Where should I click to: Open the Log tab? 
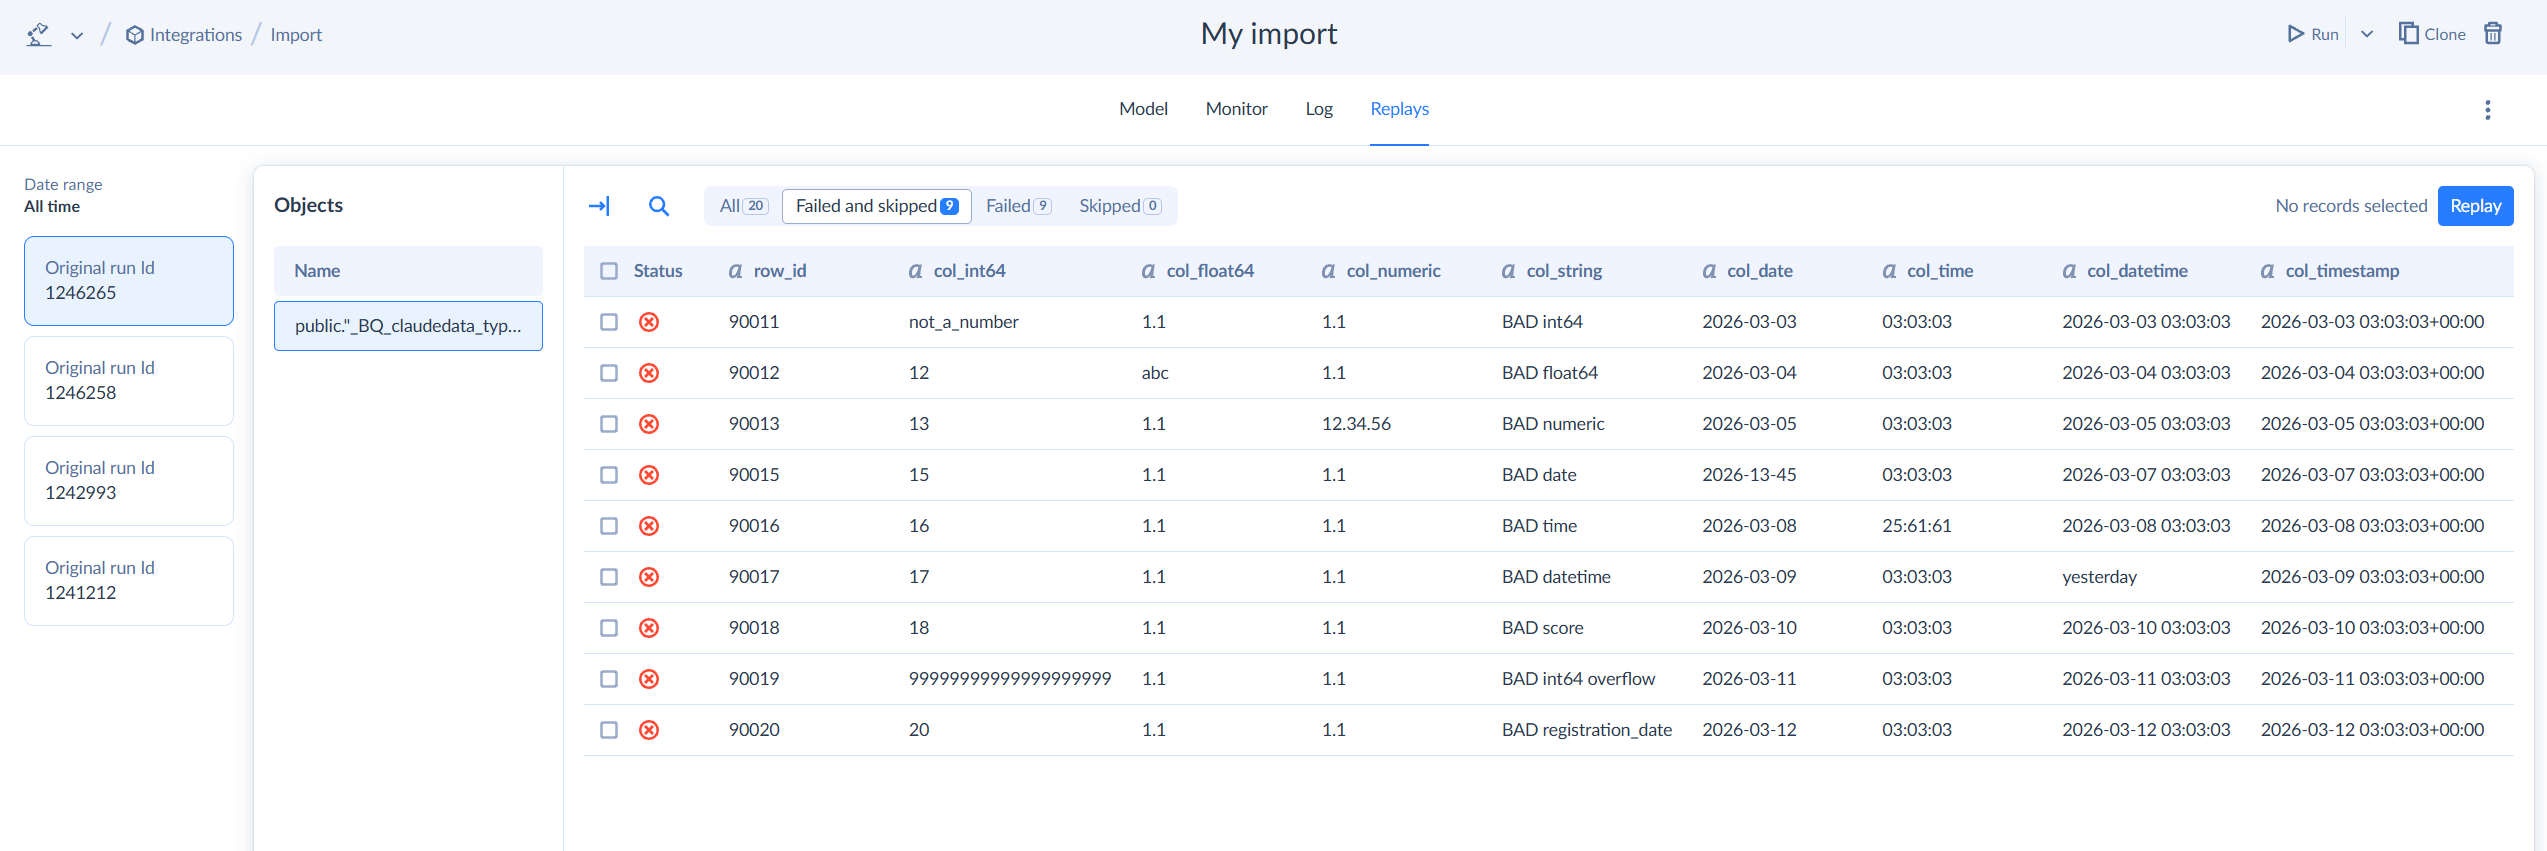click(1319, 109)
